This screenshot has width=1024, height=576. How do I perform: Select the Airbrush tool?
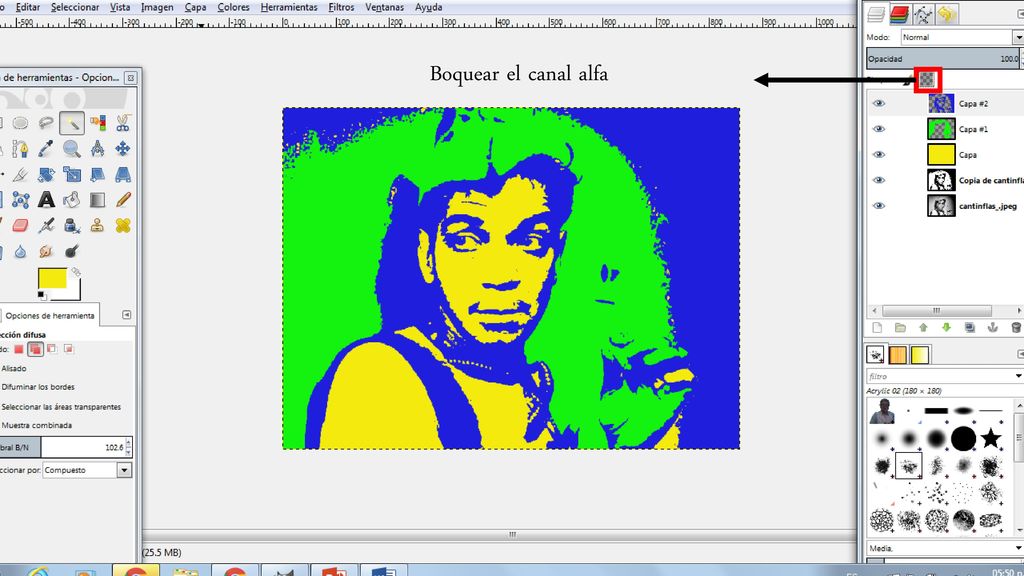(46, 225)
